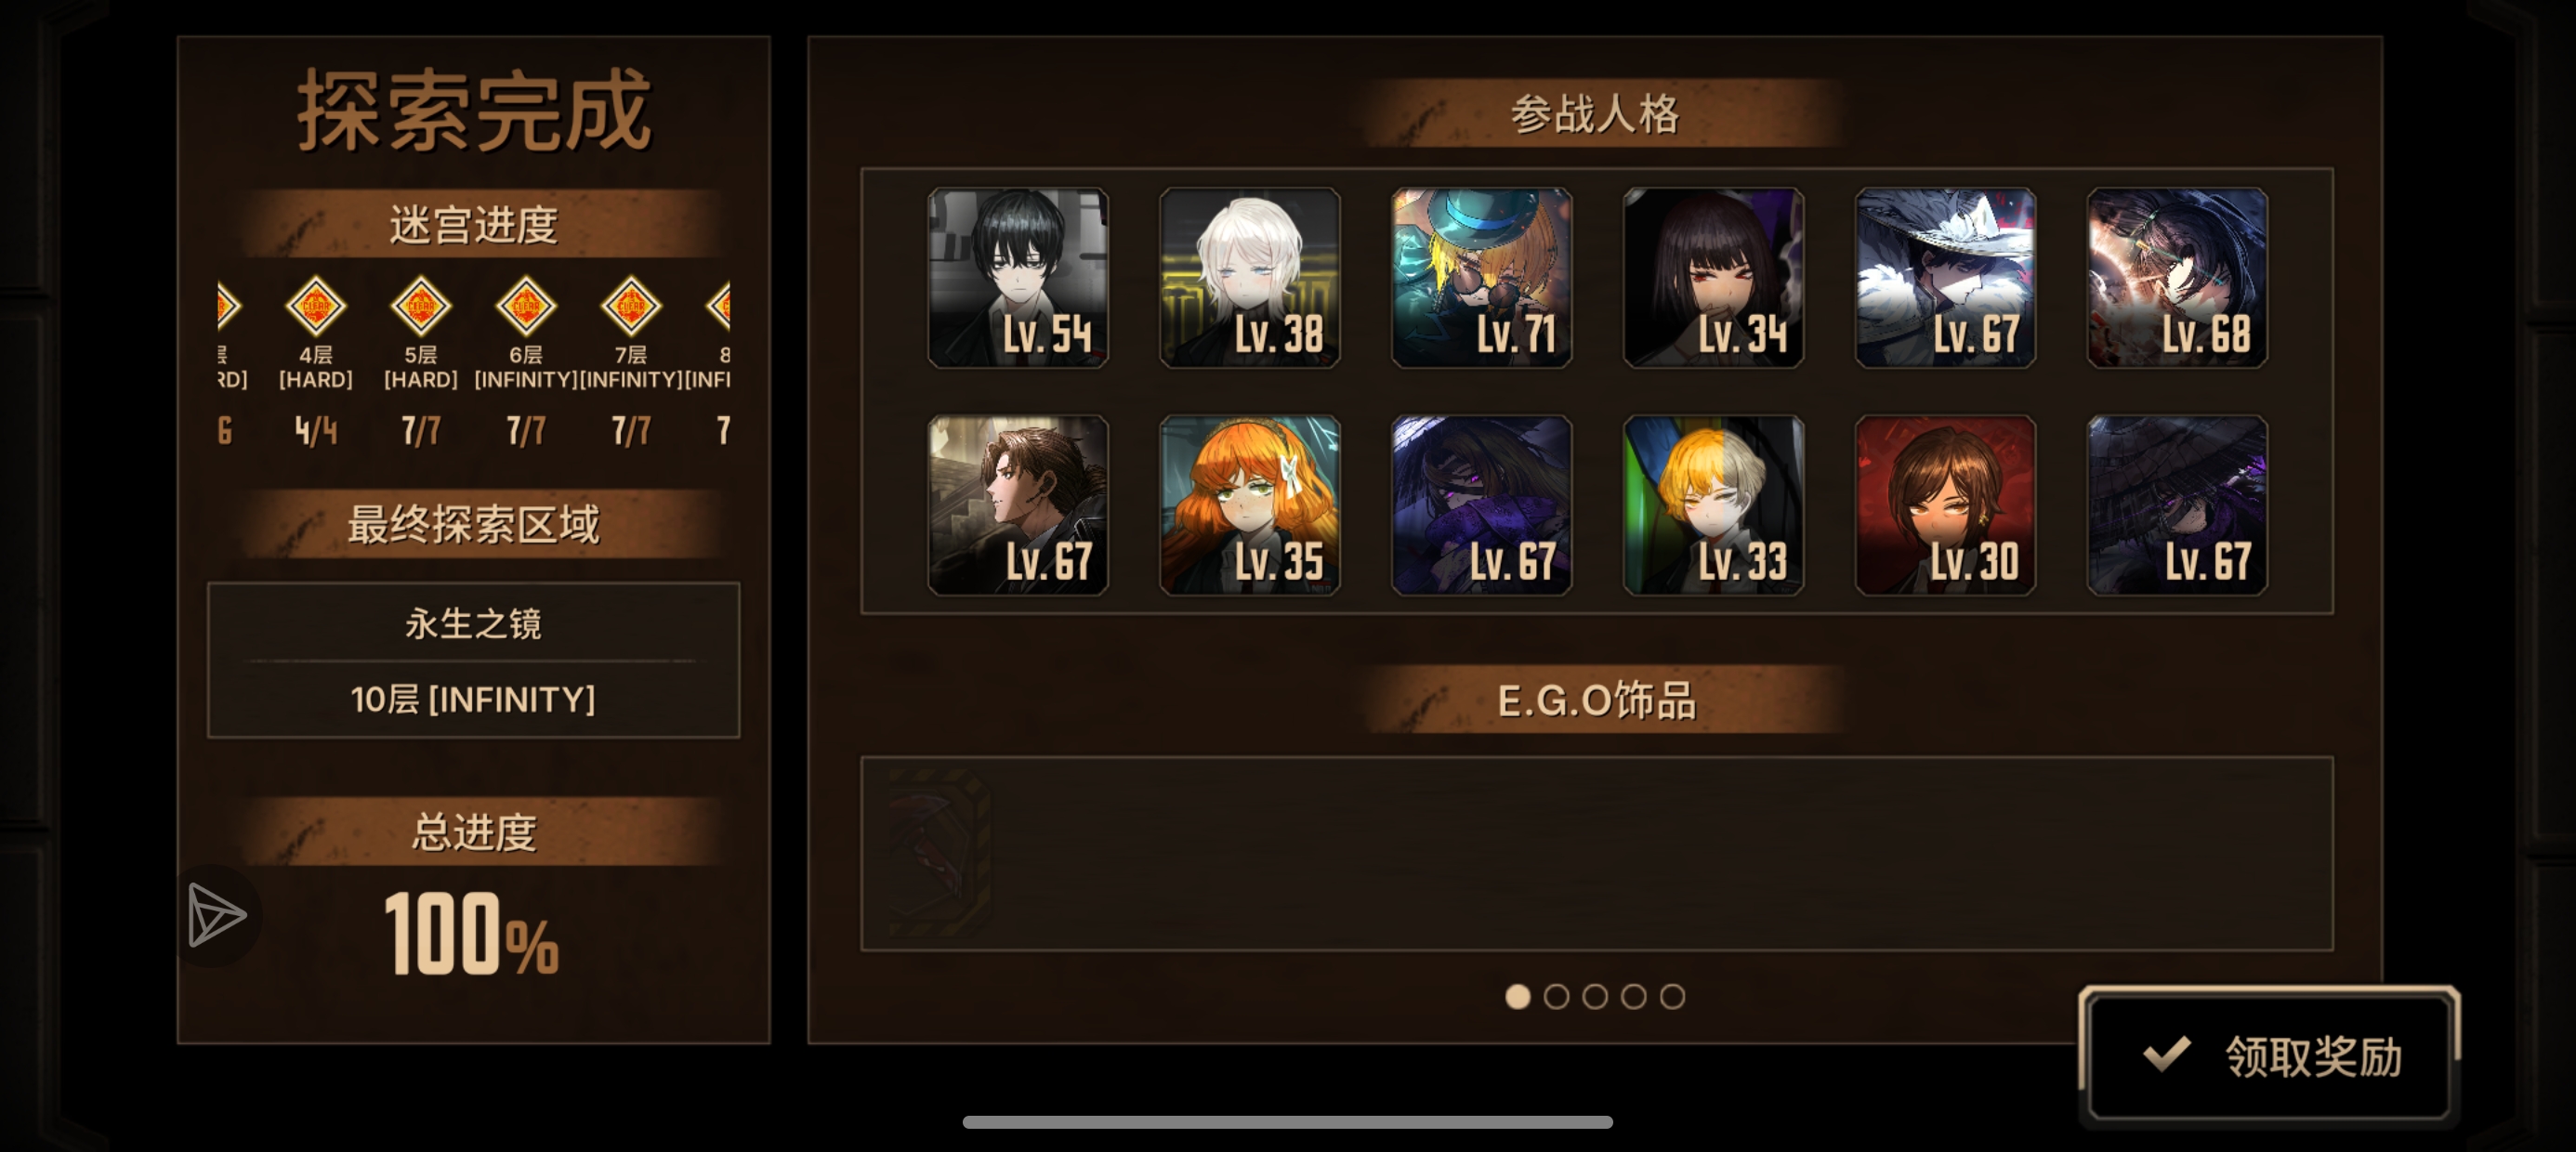Select the 5层 HARD floor diamond icon
The image size is (2576, 1152).
(x=421, y=306)
